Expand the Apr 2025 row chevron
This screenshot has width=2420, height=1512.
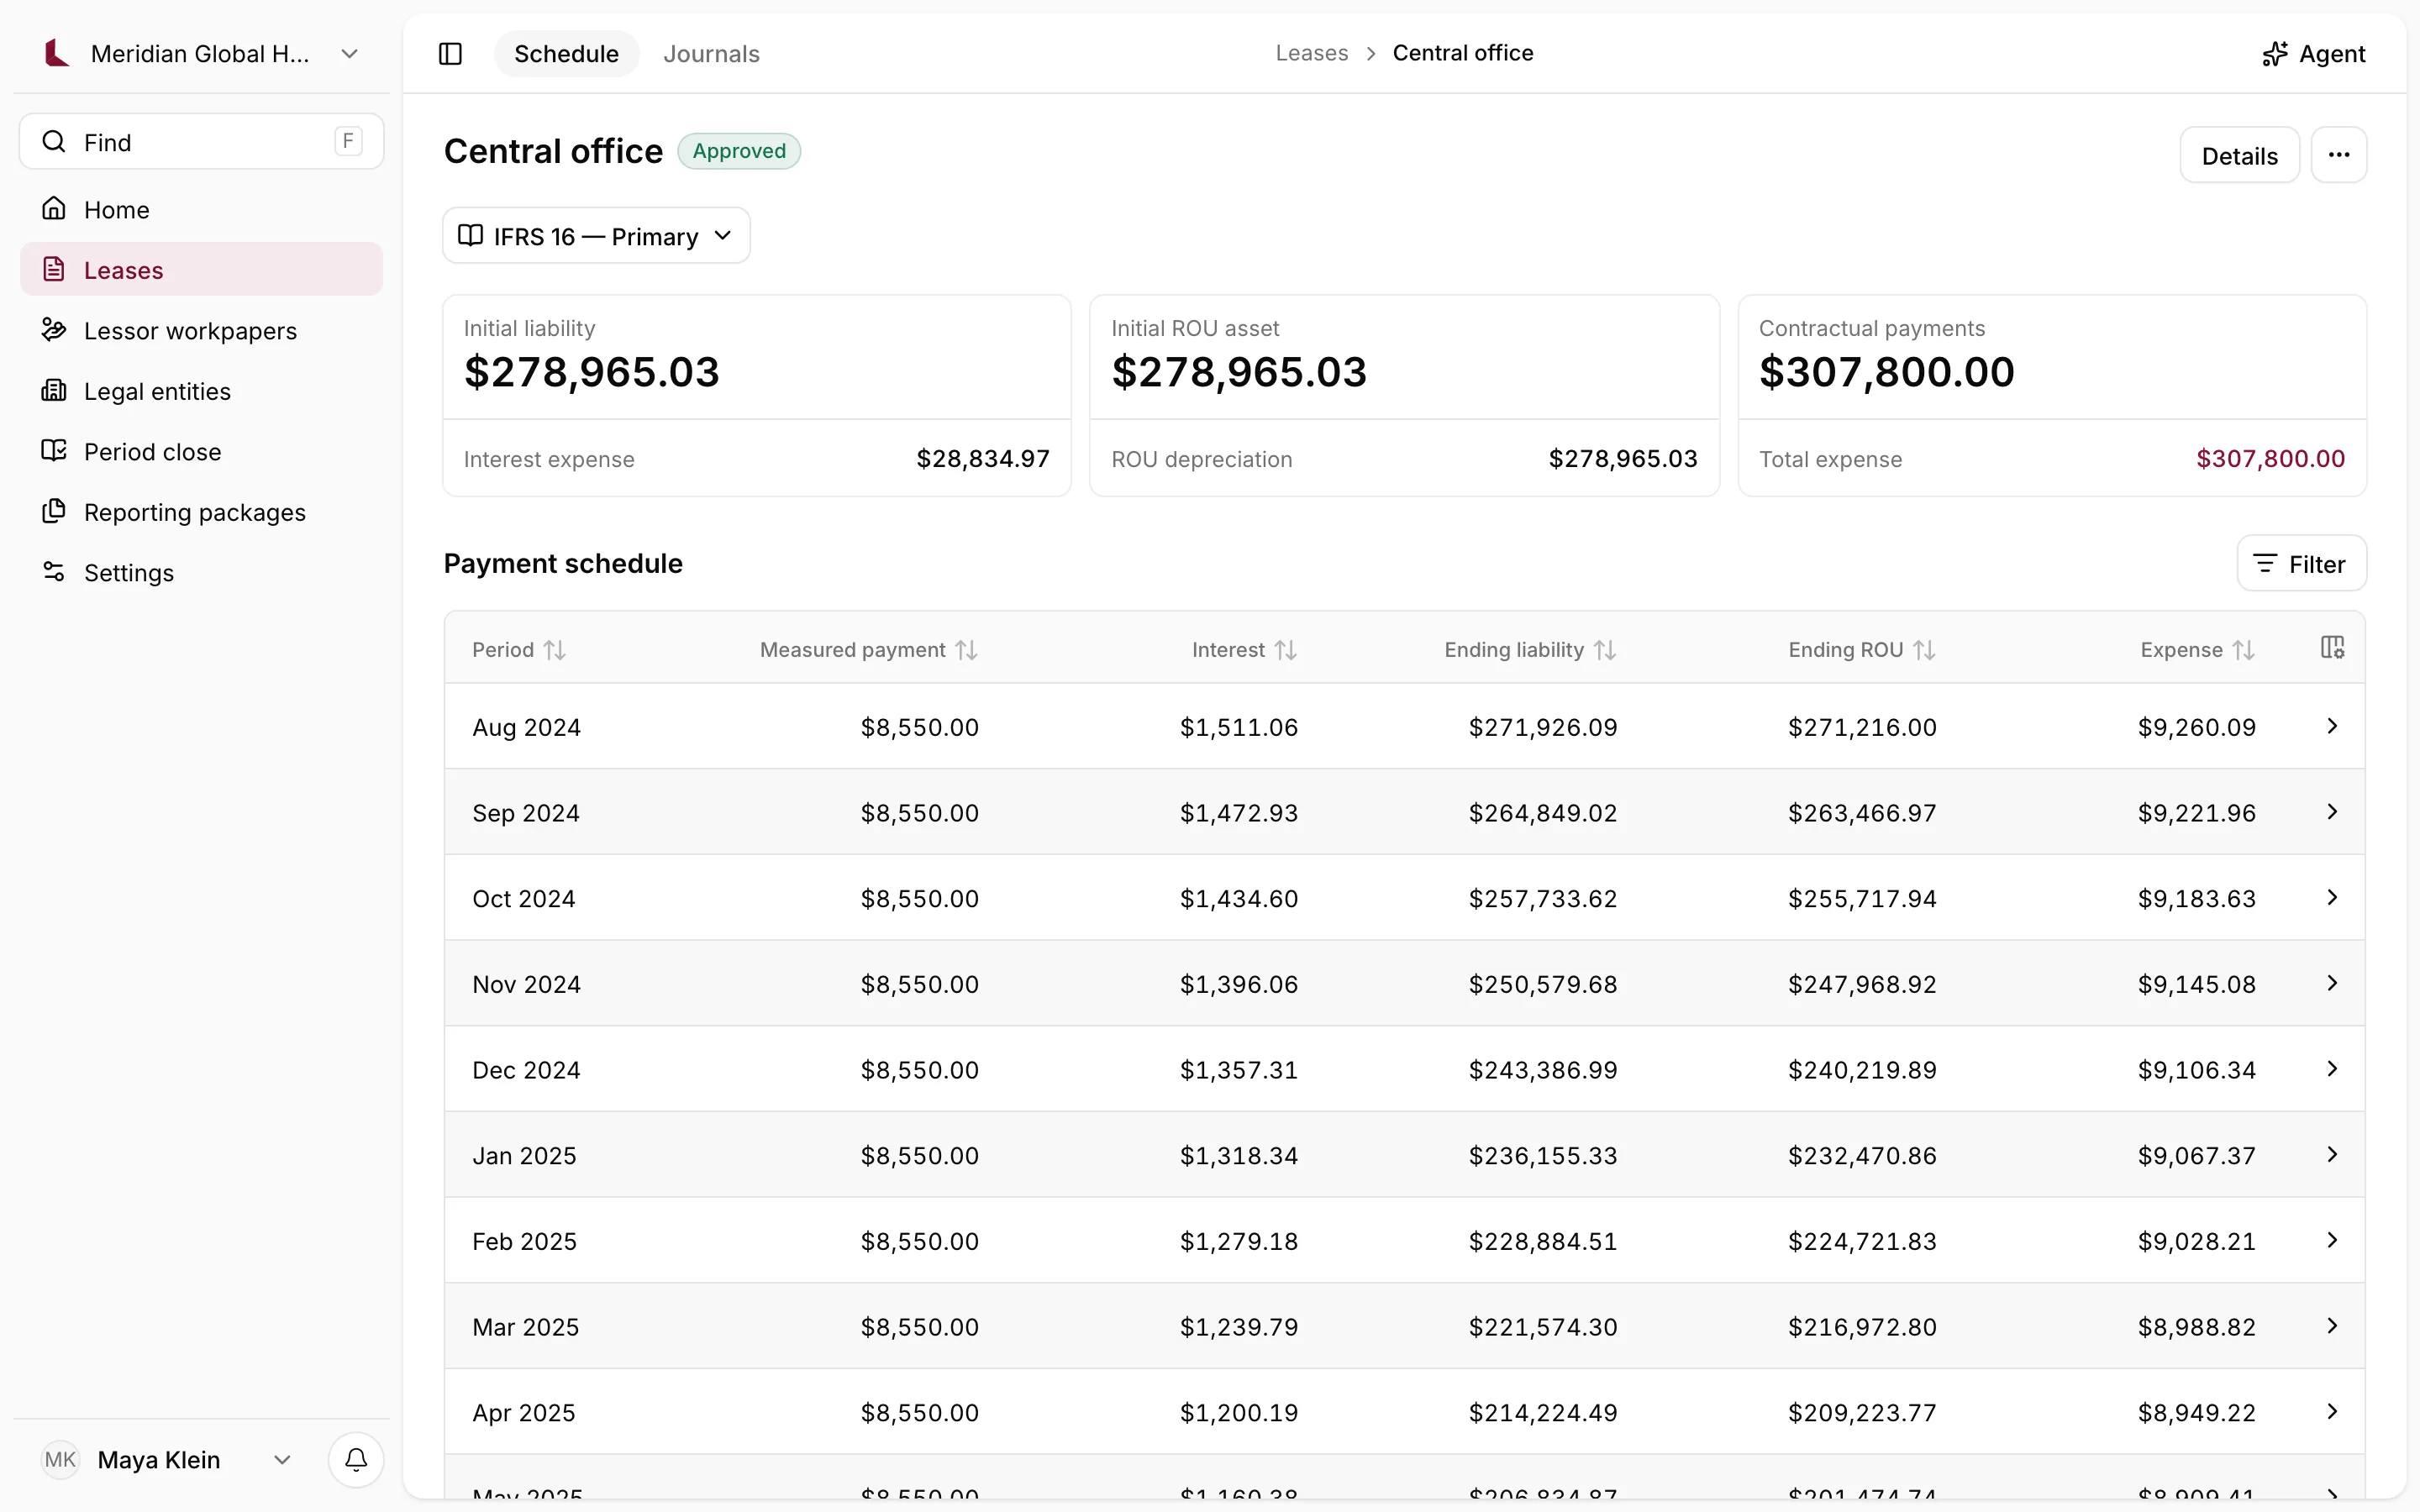click(x=2332, y=1412)
